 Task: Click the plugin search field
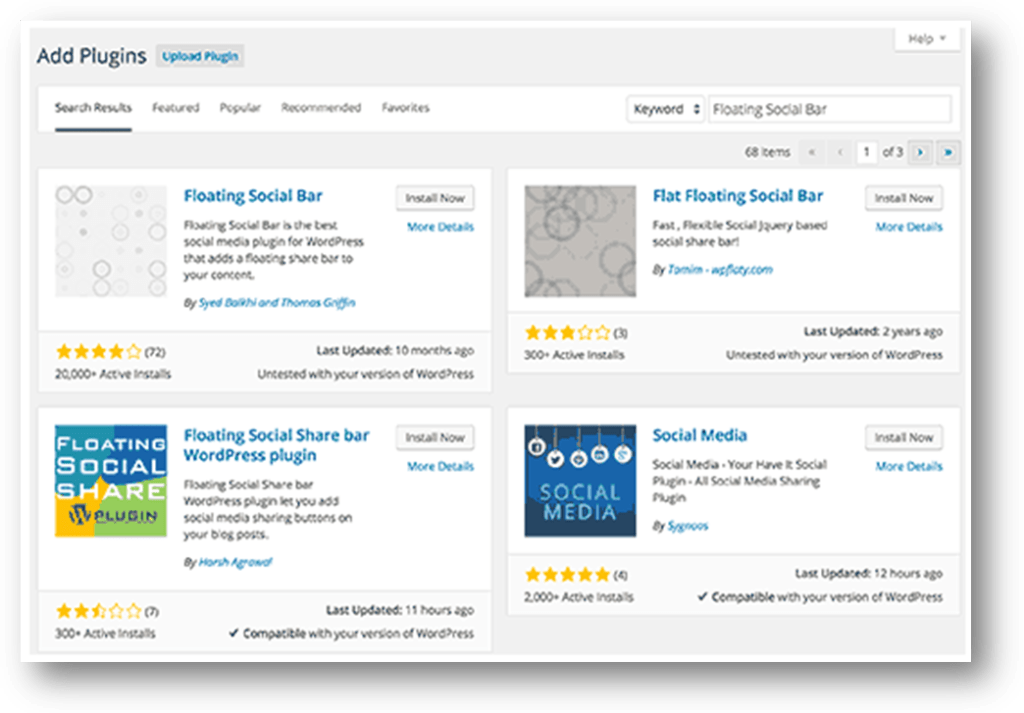829,109
